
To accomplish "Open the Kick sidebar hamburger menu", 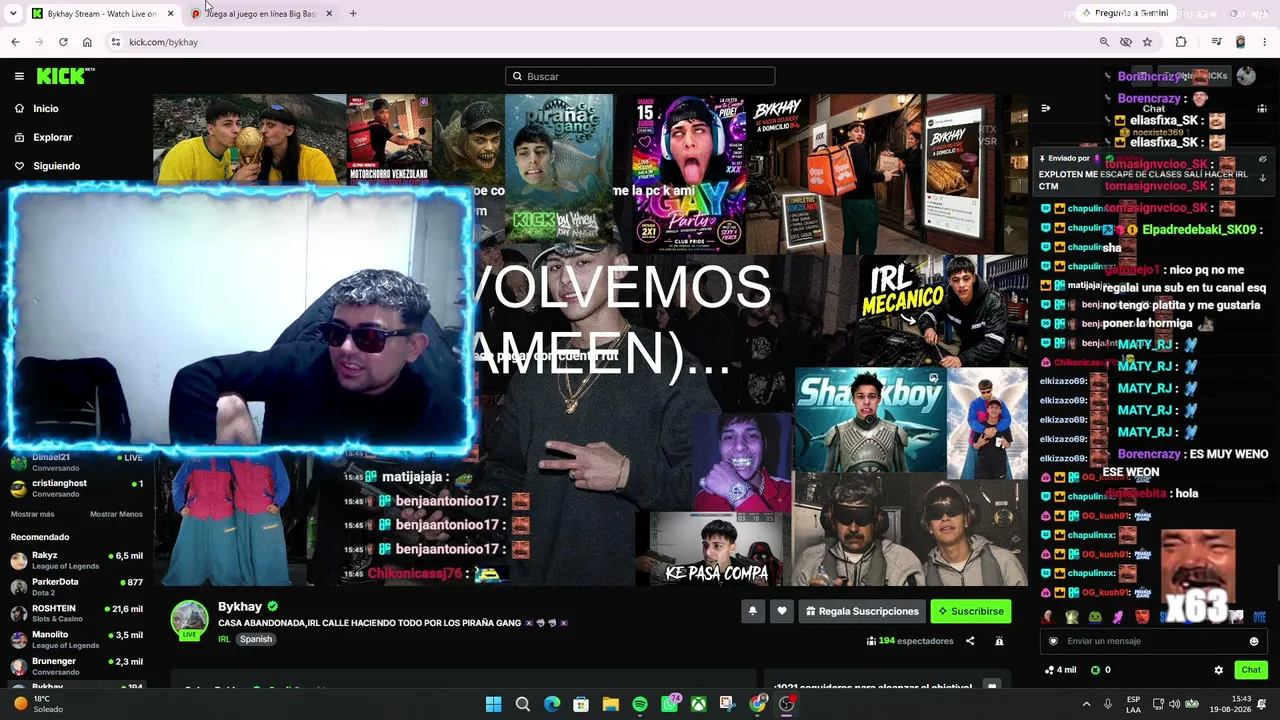I will tap(19, 76).
